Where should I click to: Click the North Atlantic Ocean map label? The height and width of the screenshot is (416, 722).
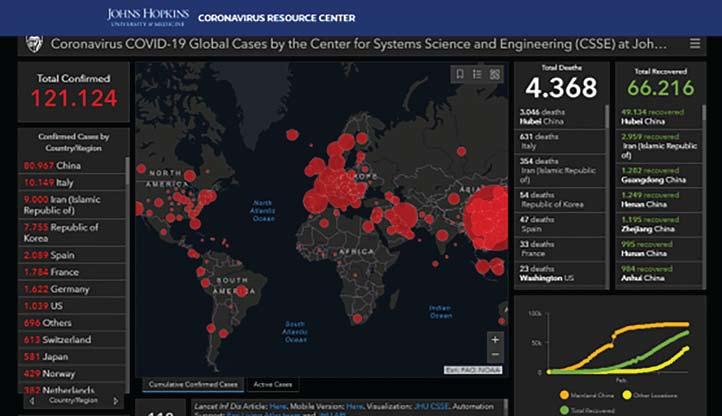pyautogui.click(x=263, y=211)
